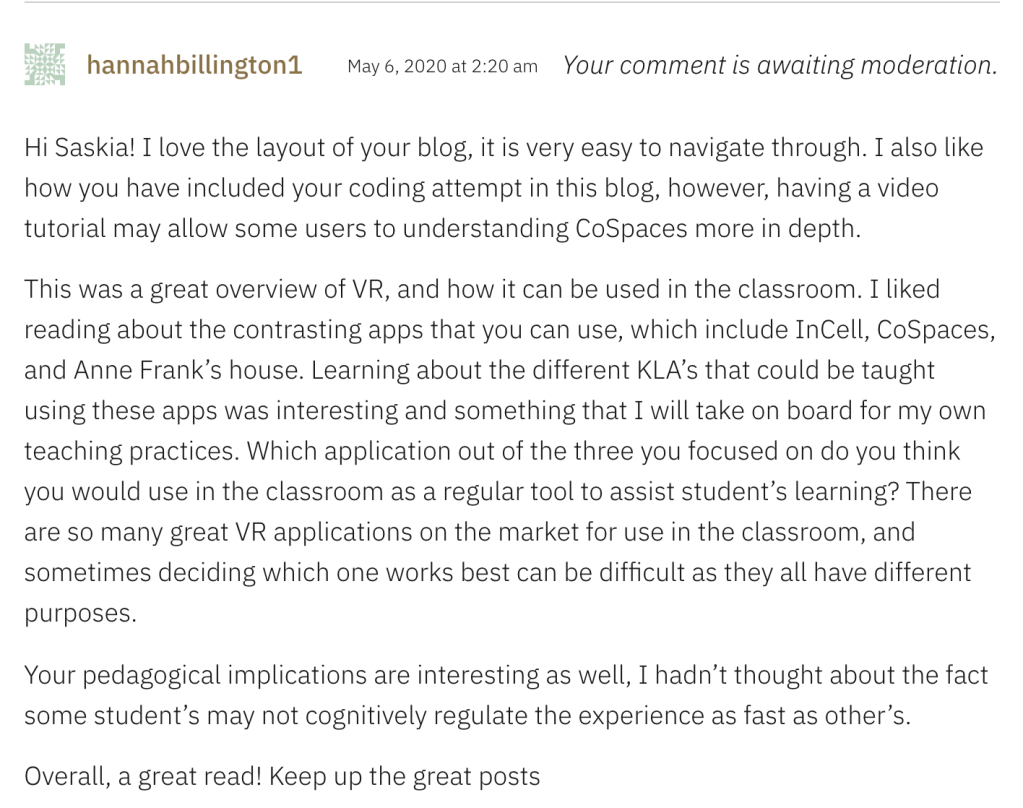The height and width of the screenshot is (808, 1023).
Task: Click the text 'Anne Frank's house'
Action: click(x=186, y=370)
